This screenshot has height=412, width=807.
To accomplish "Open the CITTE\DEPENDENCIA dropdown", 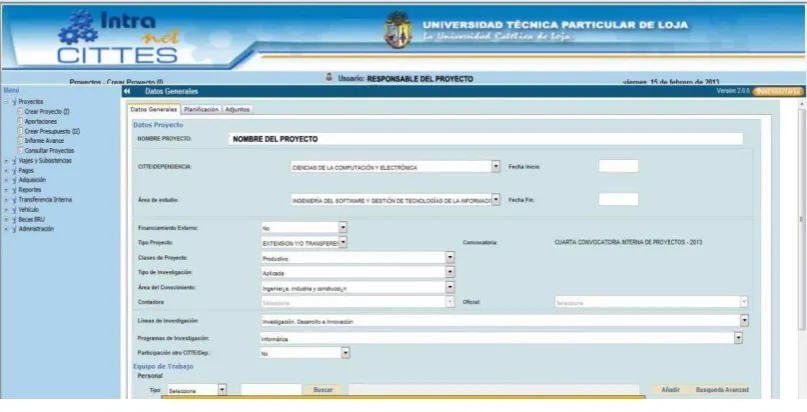I will (496, 167).
